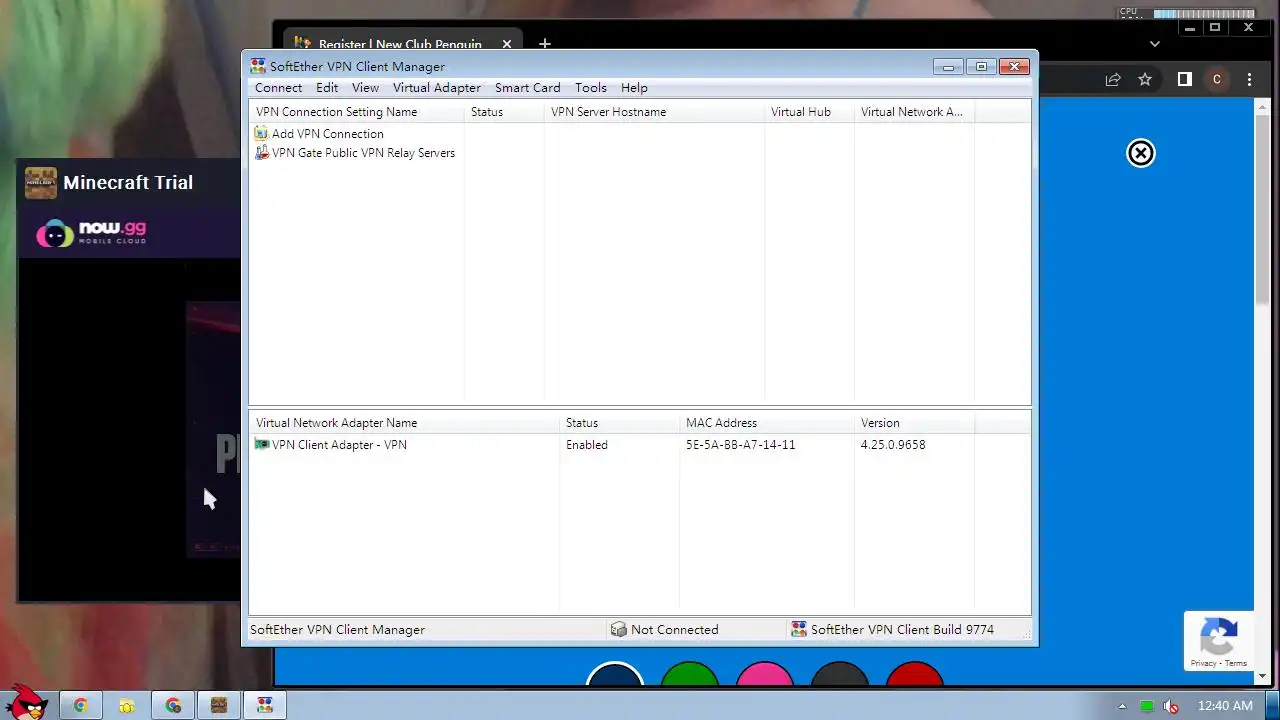Screen dimensions: 1280x720
Task: Click the SoftEther title bar app icon
Action: click(258, 66)
